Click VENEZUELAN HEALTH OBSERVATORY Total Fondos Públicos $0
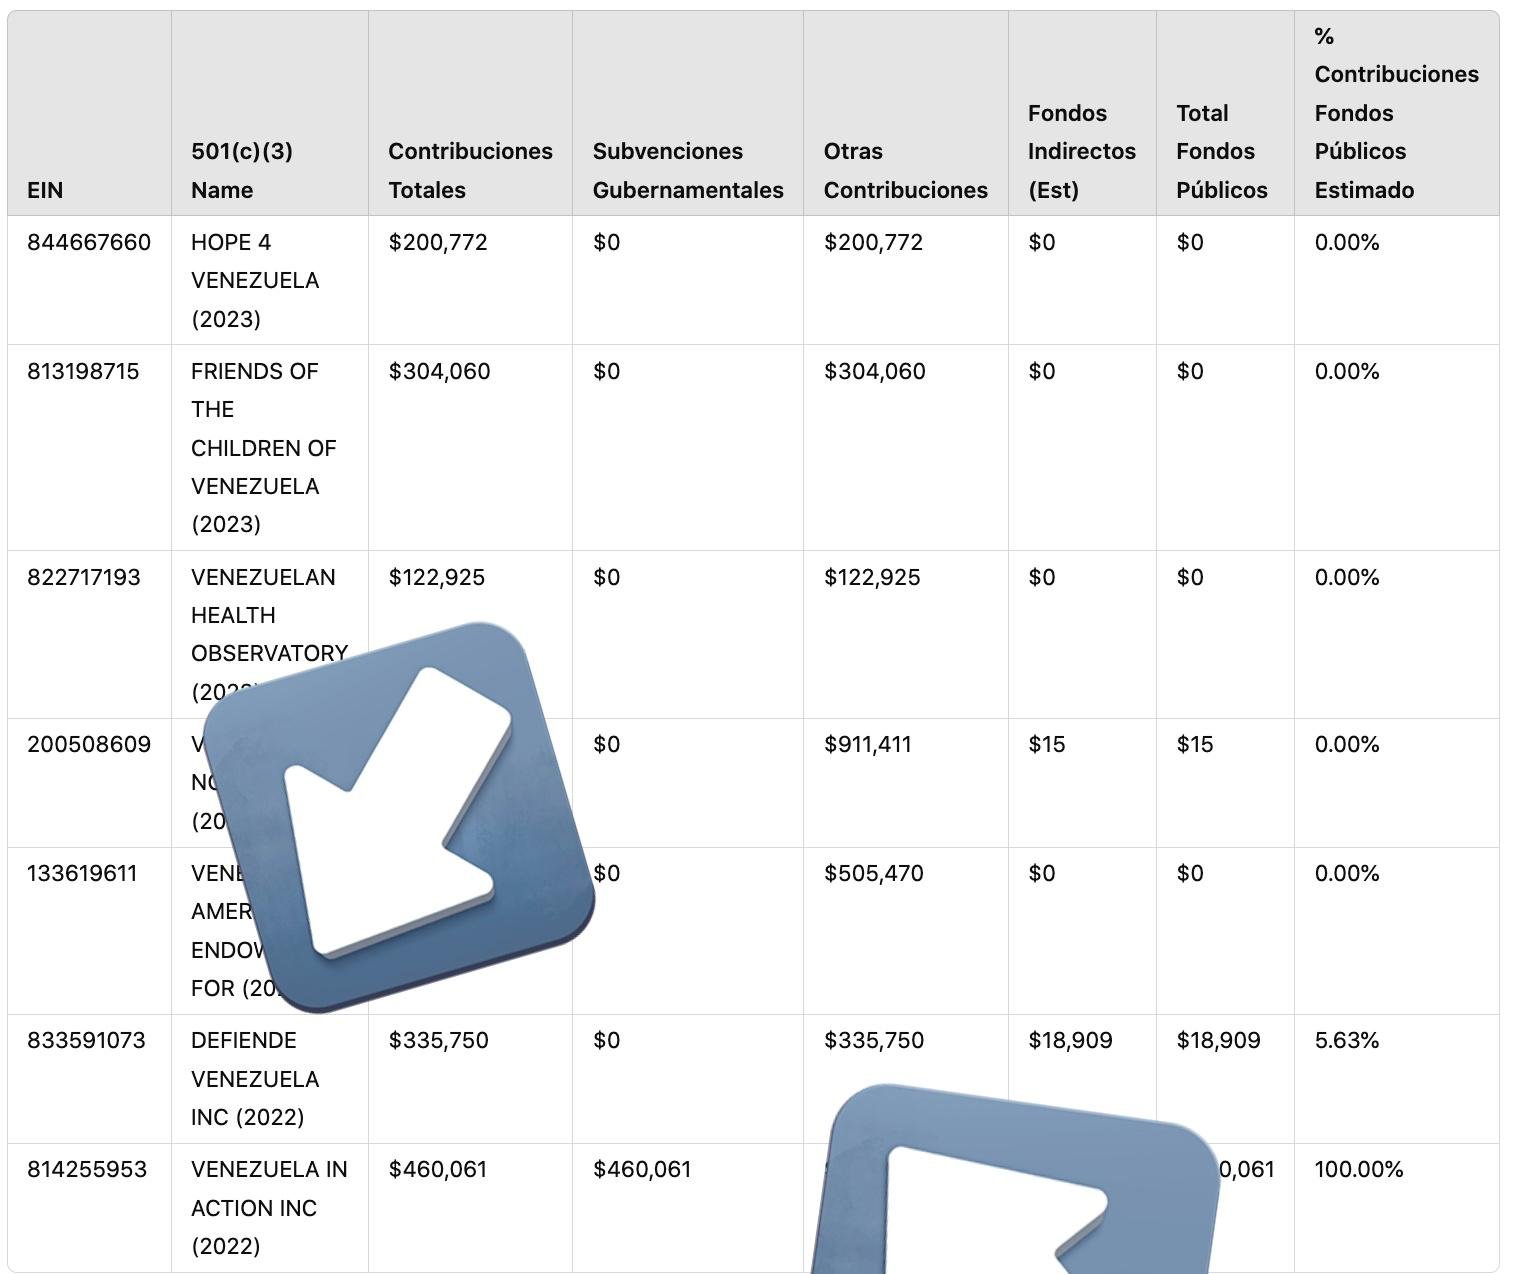The width and height of the screenshot is (1534, 1274). 1190,577
